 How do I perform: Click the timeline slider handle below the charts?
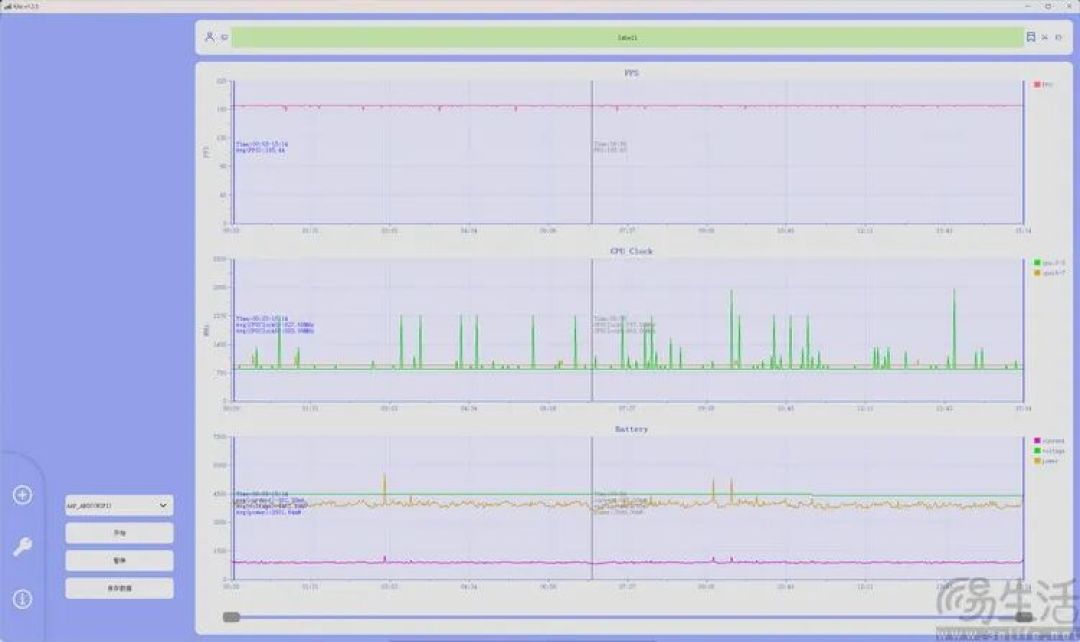231,617
